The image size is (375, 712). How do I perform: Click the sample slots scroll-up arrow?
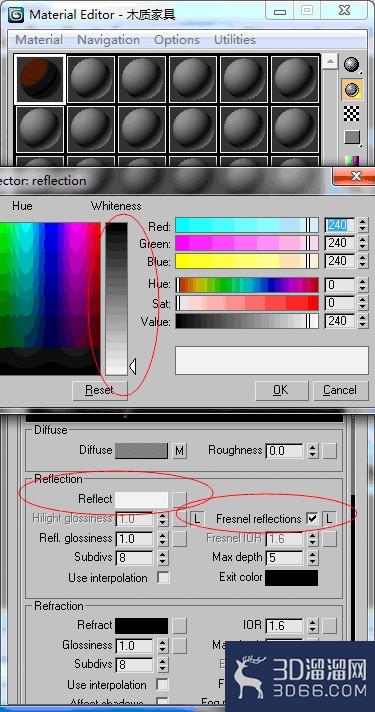click(x=330, y=61)
